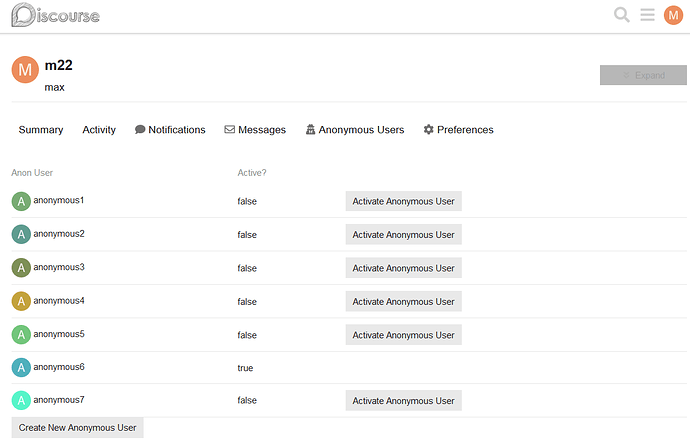Screen dimensions: 690x446
Task: Open anonymous6 username link
Action: (x=59, y=367)
